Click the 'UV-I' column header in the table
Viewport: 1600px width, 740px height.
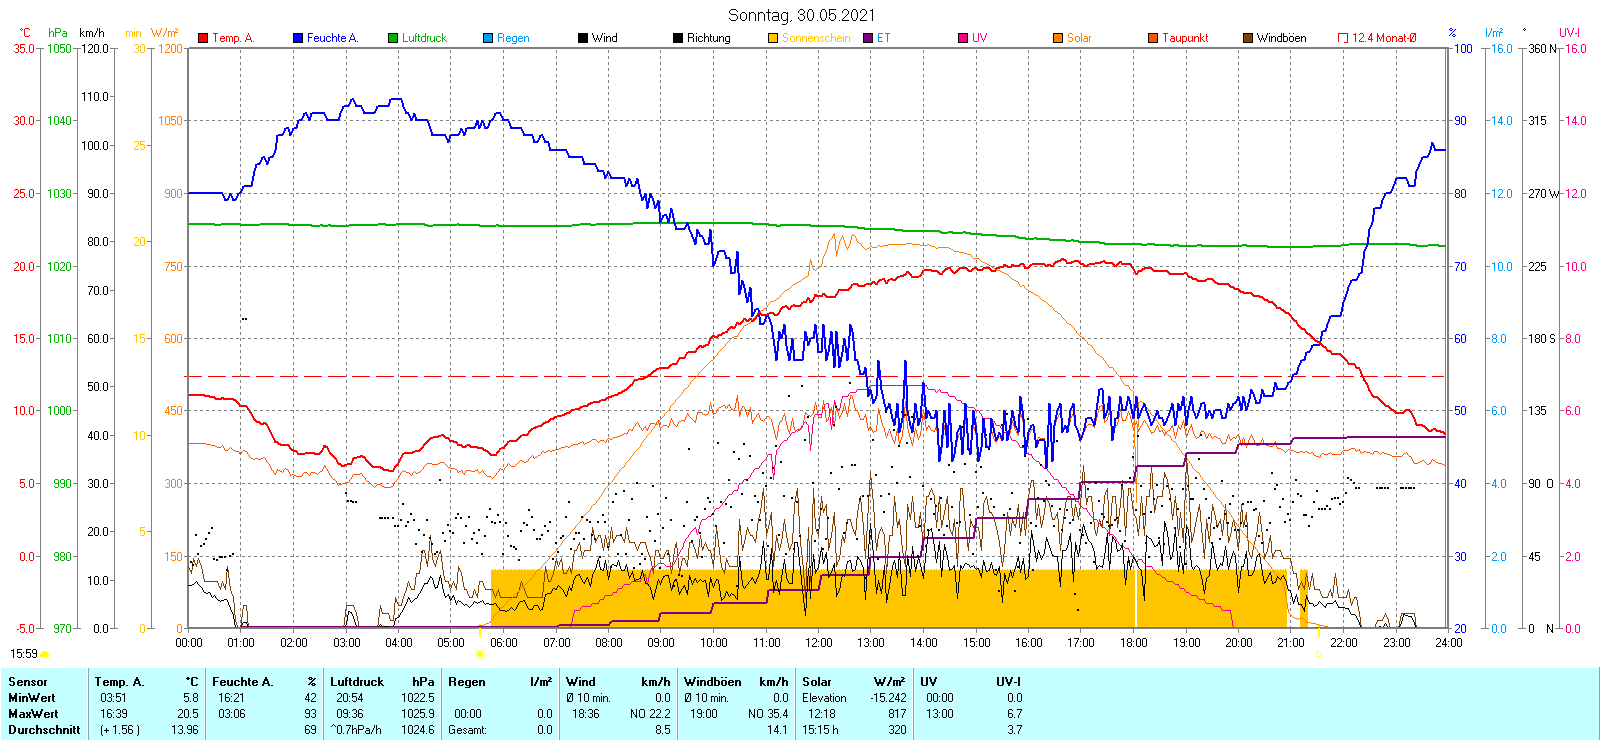click(x=1008, y=682)
